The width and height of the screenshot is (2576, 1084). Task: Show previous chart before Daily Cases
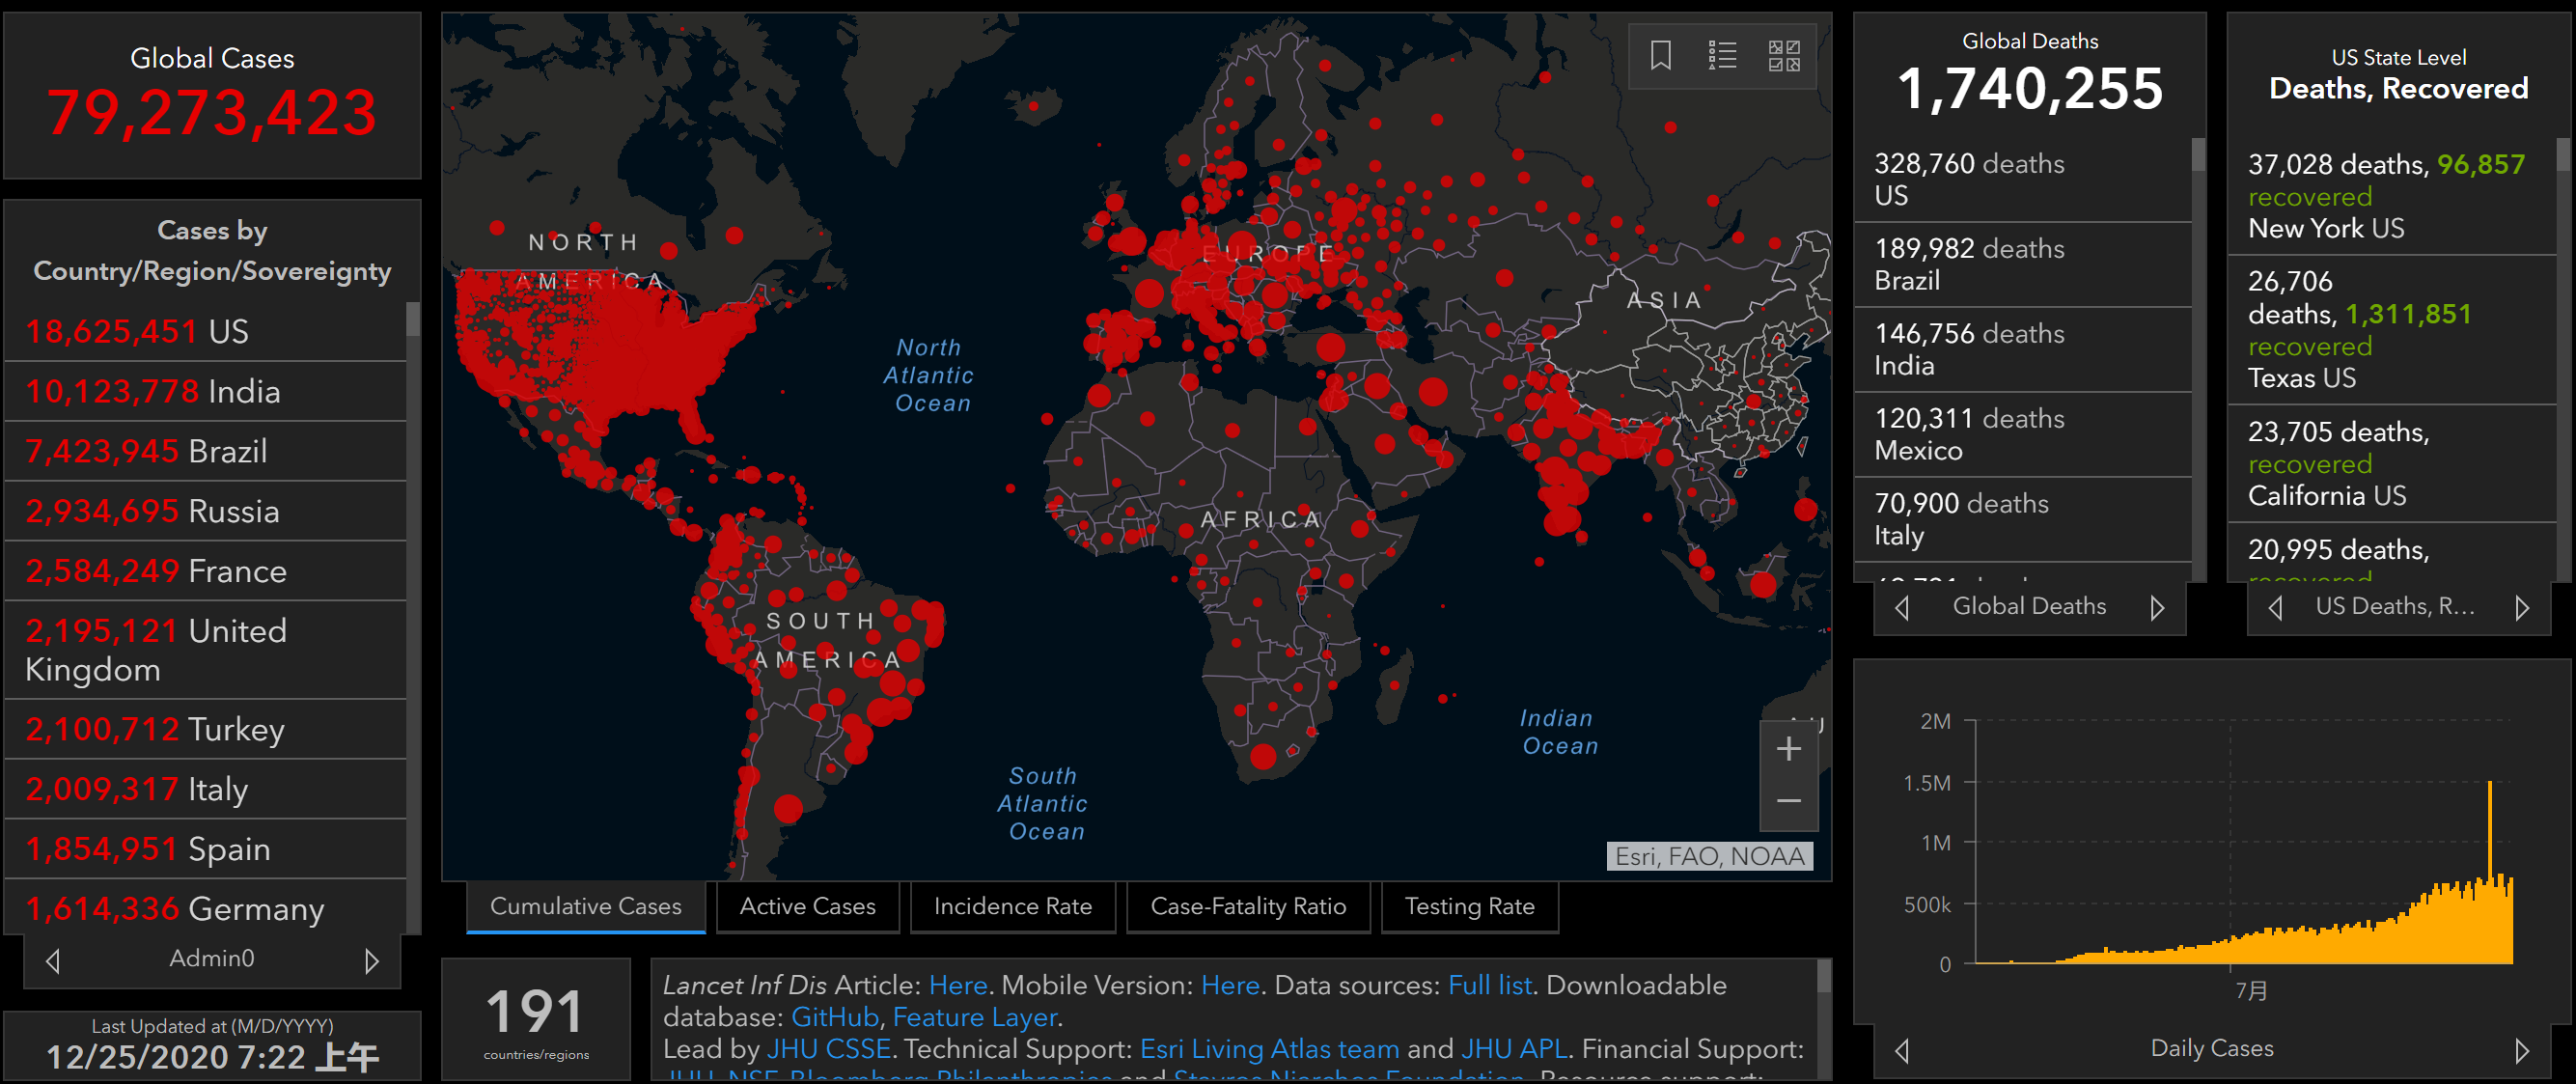1902,1050
